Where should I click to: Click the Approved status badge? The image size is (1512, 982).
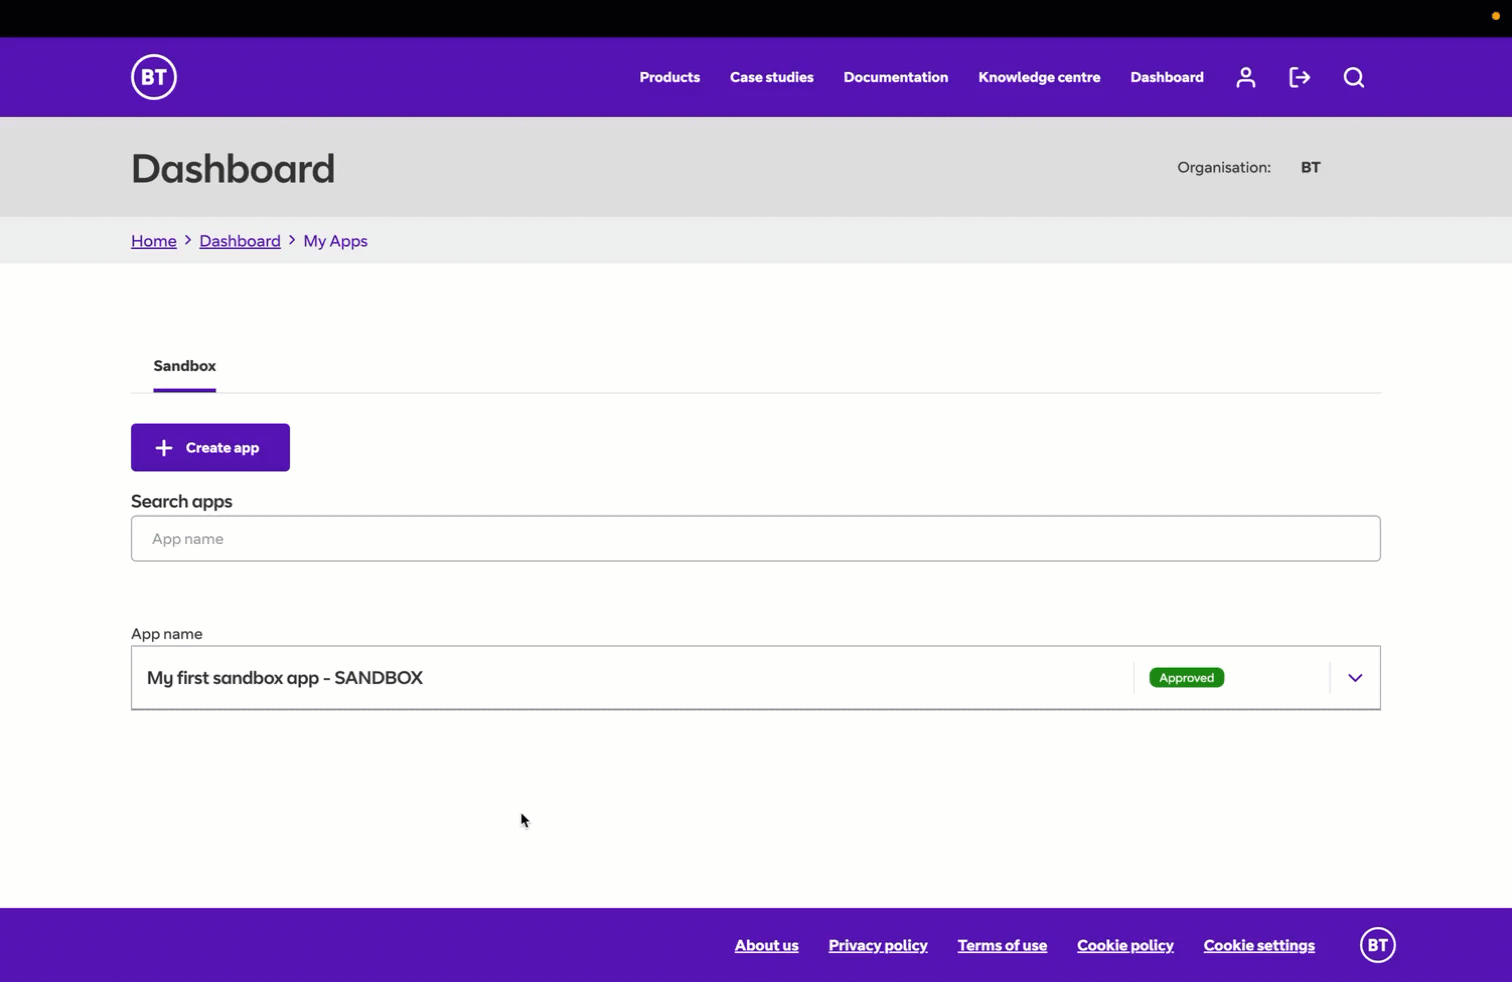coord(1186,678)
